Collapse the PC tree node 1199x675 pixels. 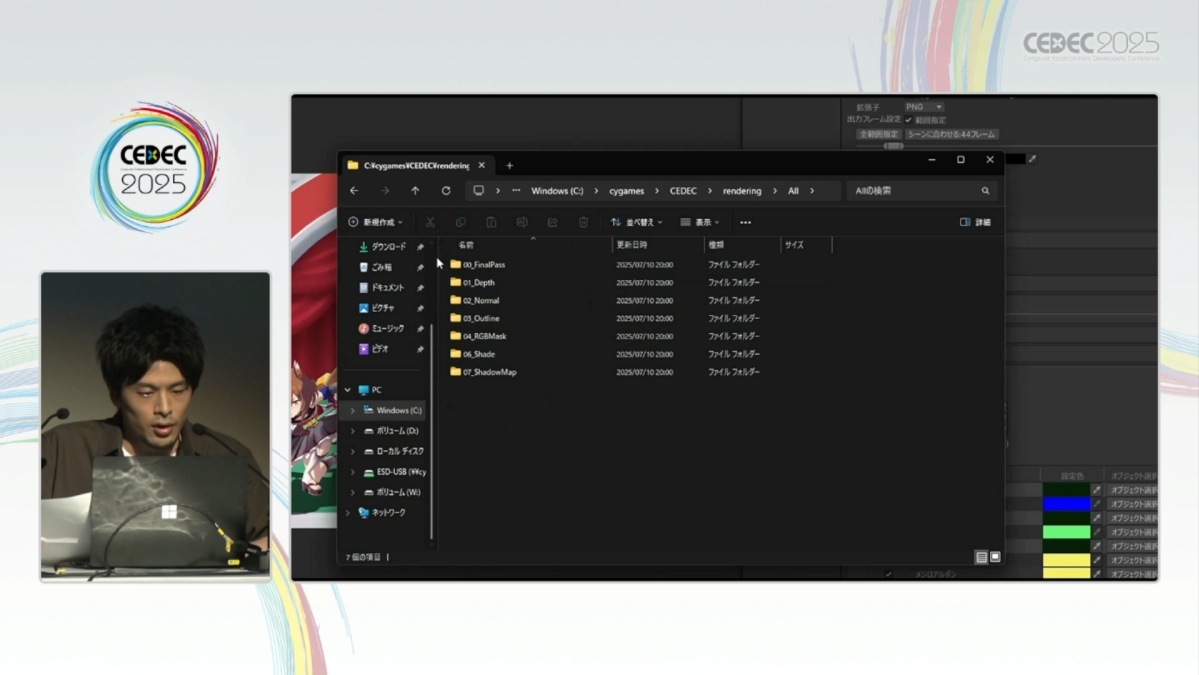point(348,390)
